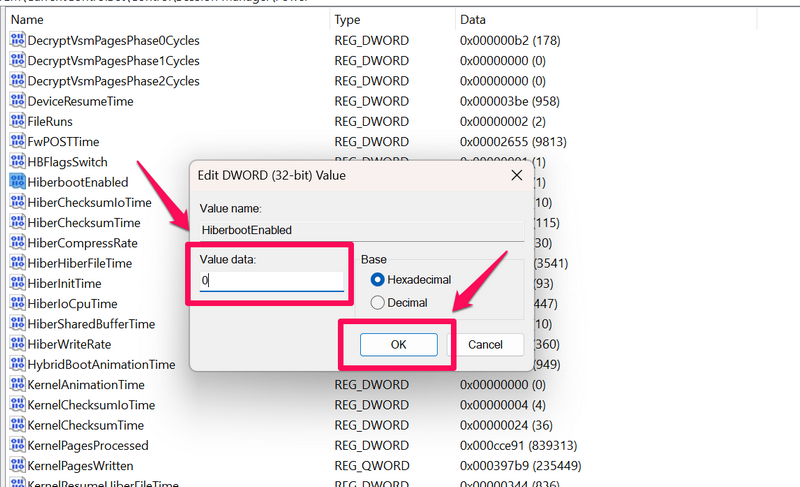The width and height of the screenshot is (800, 487).
Task: Click the Value name HiberbootEnabled field
Action: pyautogui.click(x=360, y=230)
